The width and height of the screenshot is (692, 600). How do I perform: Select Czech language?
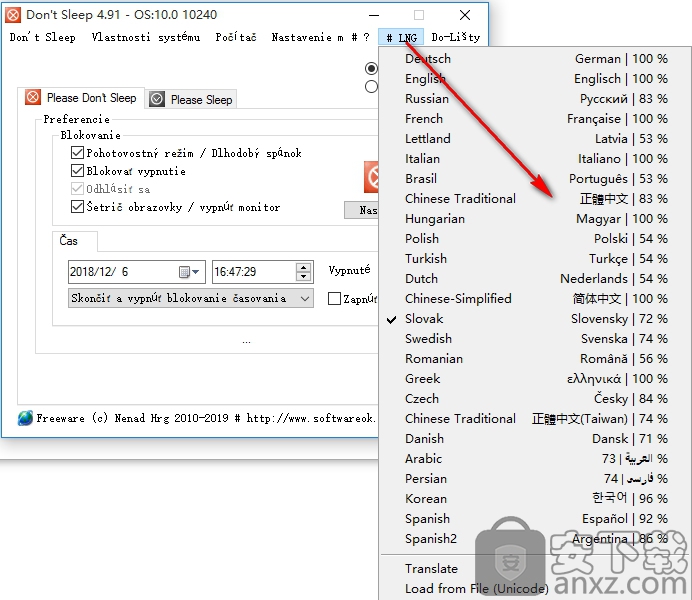point(535,398)
